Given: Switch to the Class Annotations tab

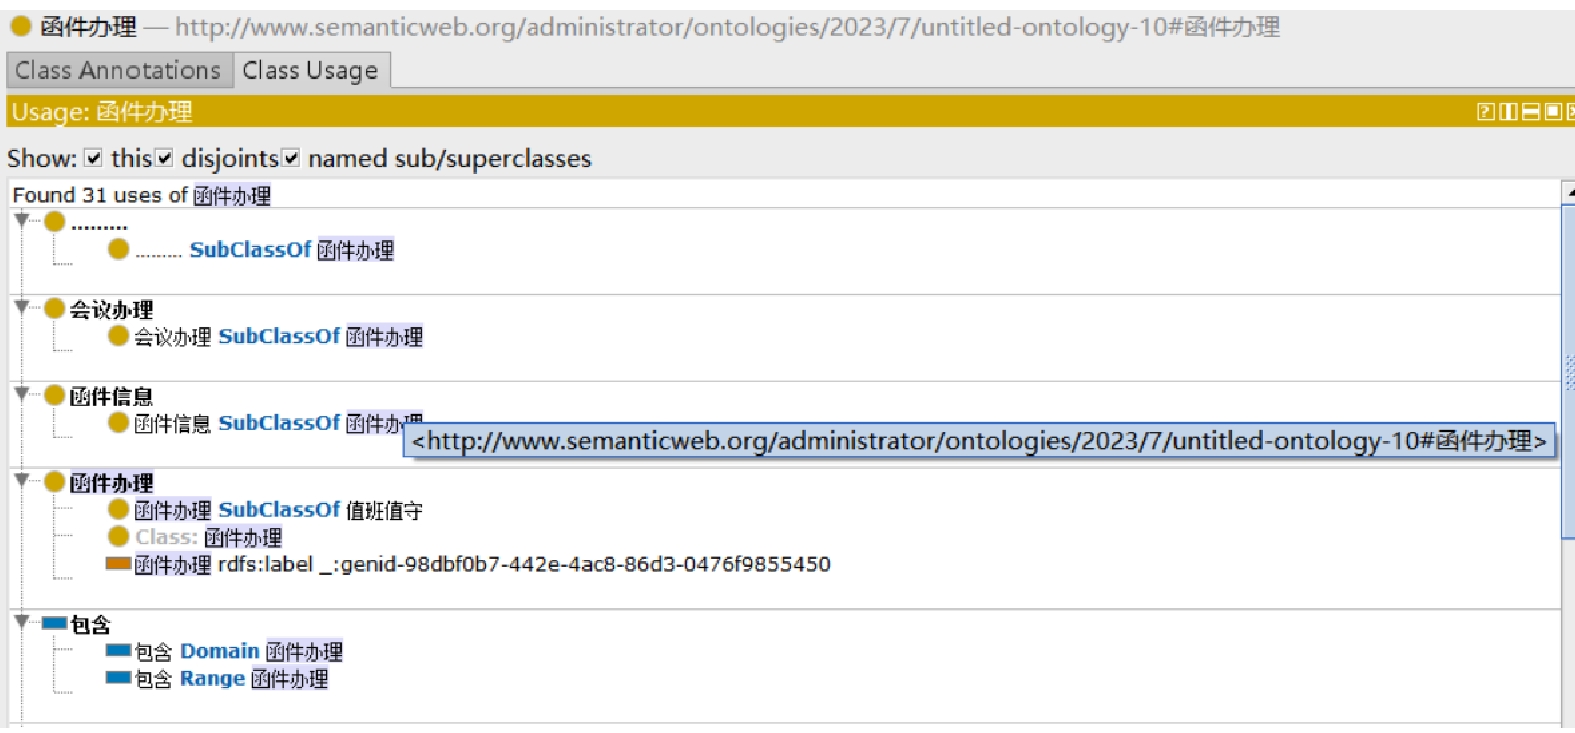Looking at the screenshot, I should 118,71.
